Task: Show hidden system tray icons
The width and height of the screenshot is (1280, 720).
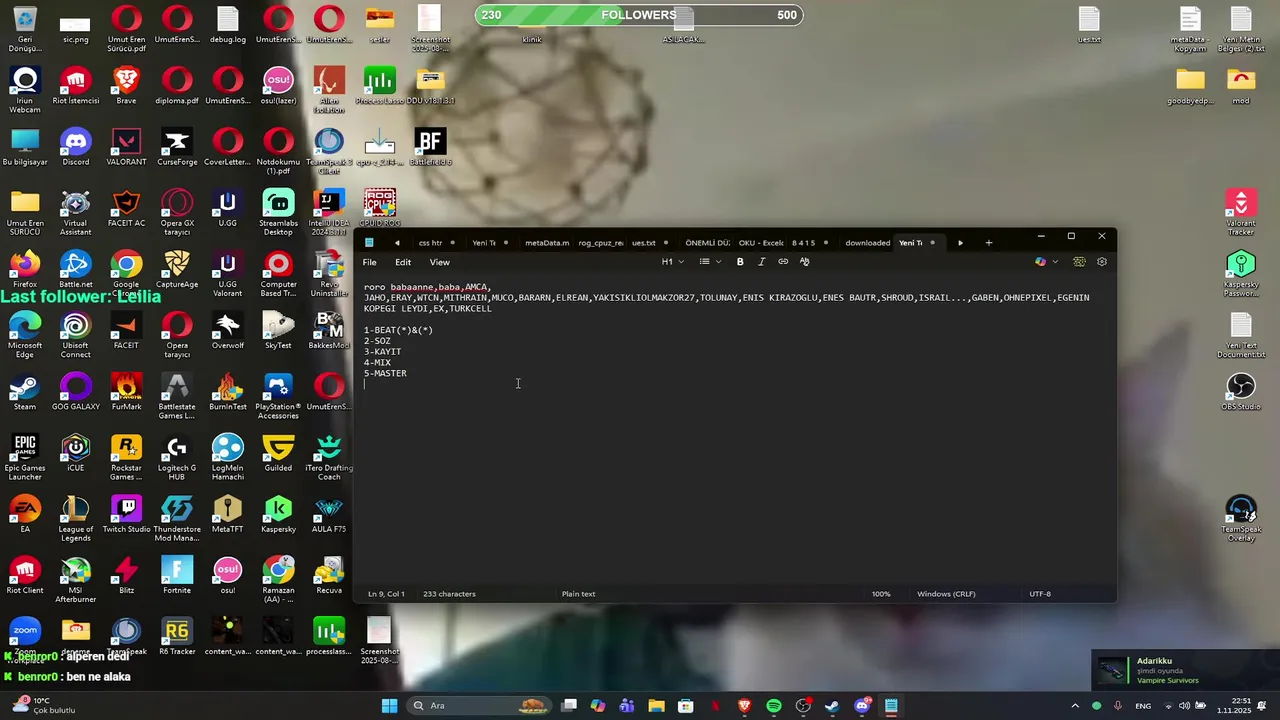Action: tap(1075, 706)
